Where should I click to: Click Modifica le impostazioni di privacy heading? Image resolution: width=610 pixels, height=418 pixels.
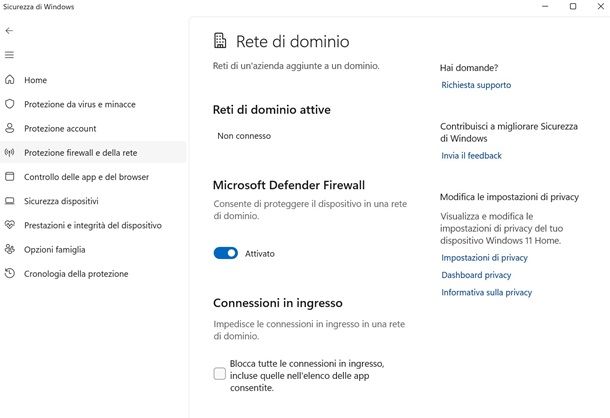point(509,197)
